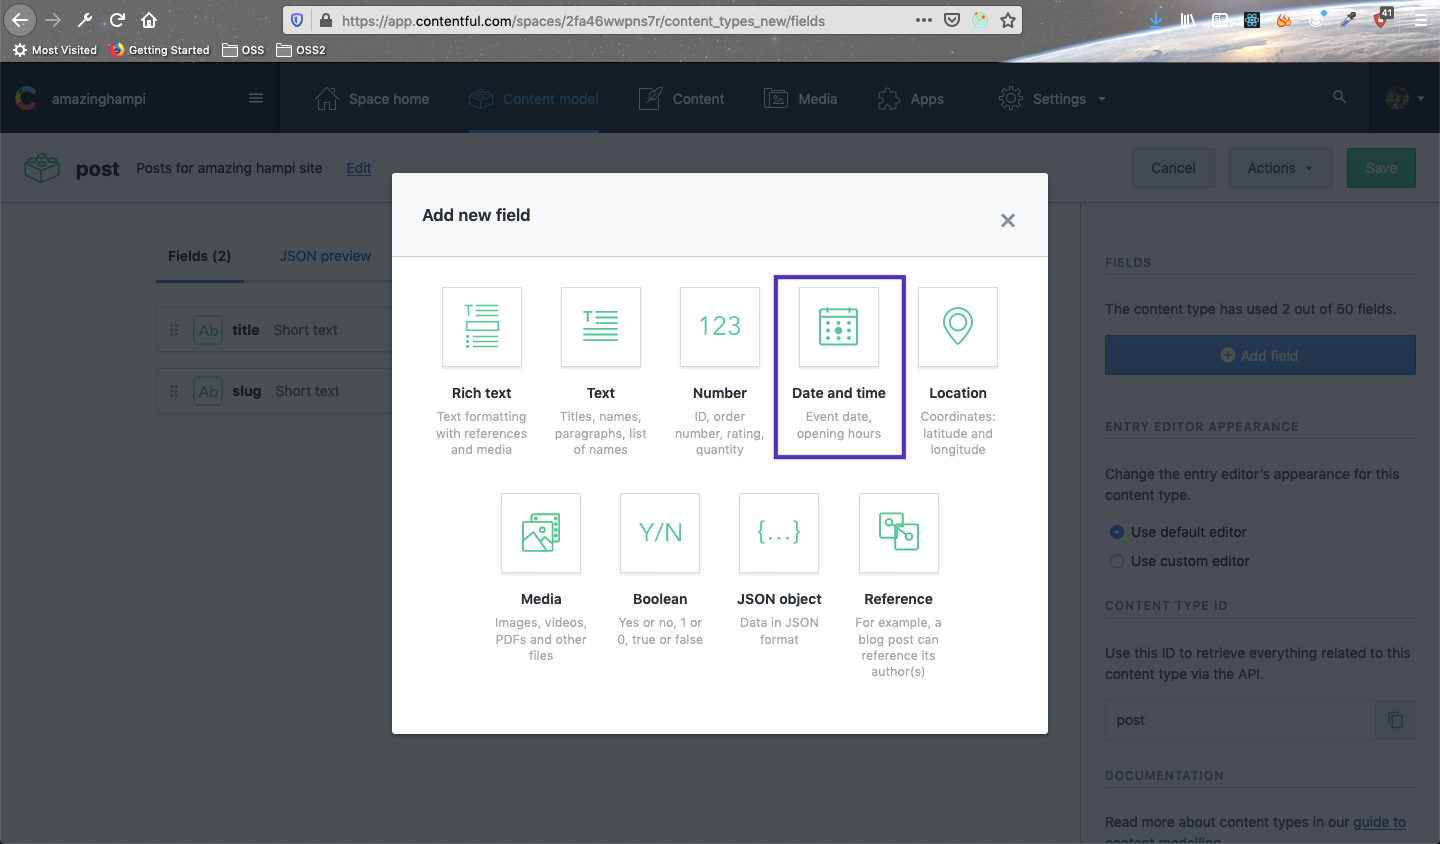This screenshot has height=844, width=1440.
Task: Select the JSON object field icon
Action: click(779, 533)
